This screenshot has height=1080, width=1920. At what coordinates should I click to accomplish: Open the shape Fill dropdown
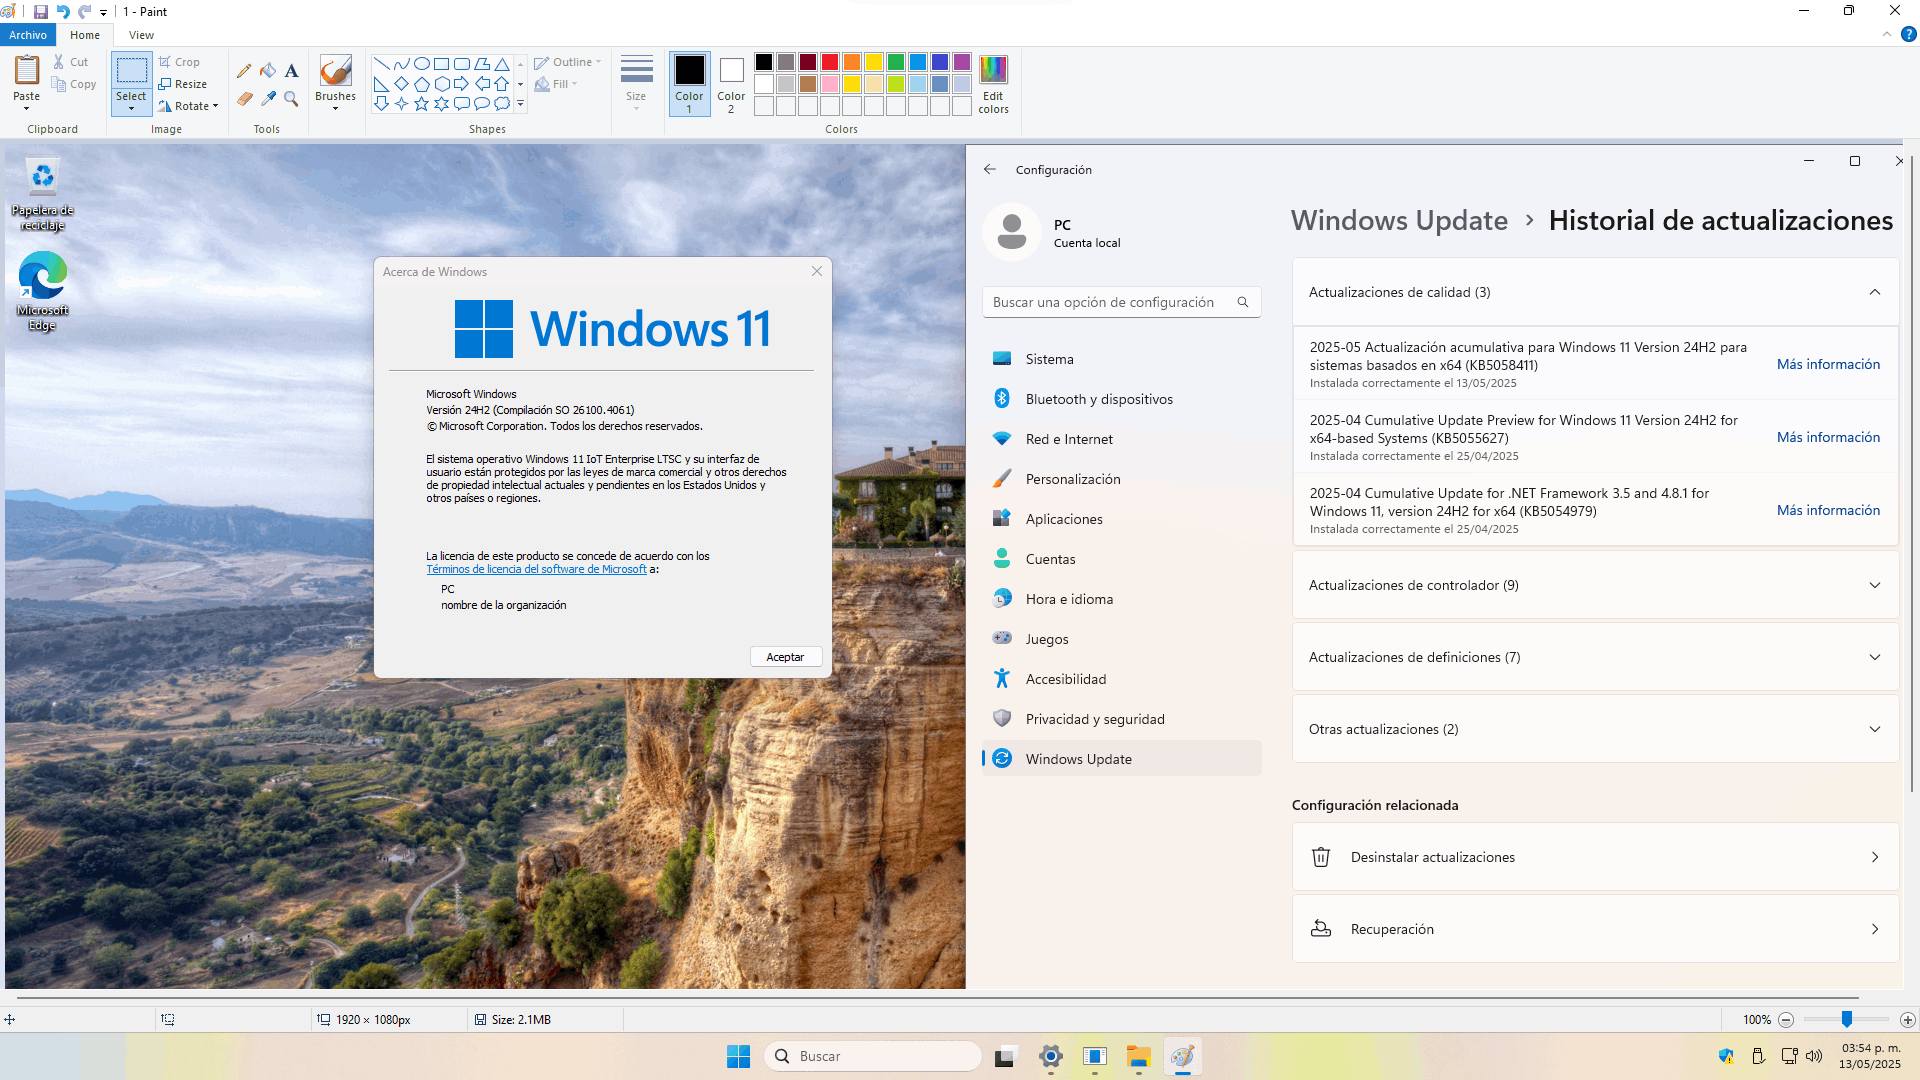point(556,84)
